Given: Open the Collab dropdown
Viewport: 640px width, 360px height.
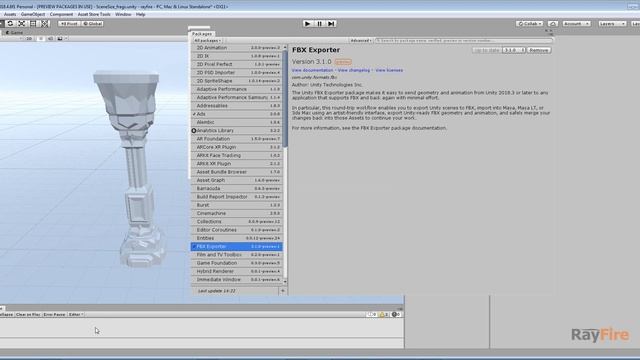Looking at the screenshot, I should 529,24.
